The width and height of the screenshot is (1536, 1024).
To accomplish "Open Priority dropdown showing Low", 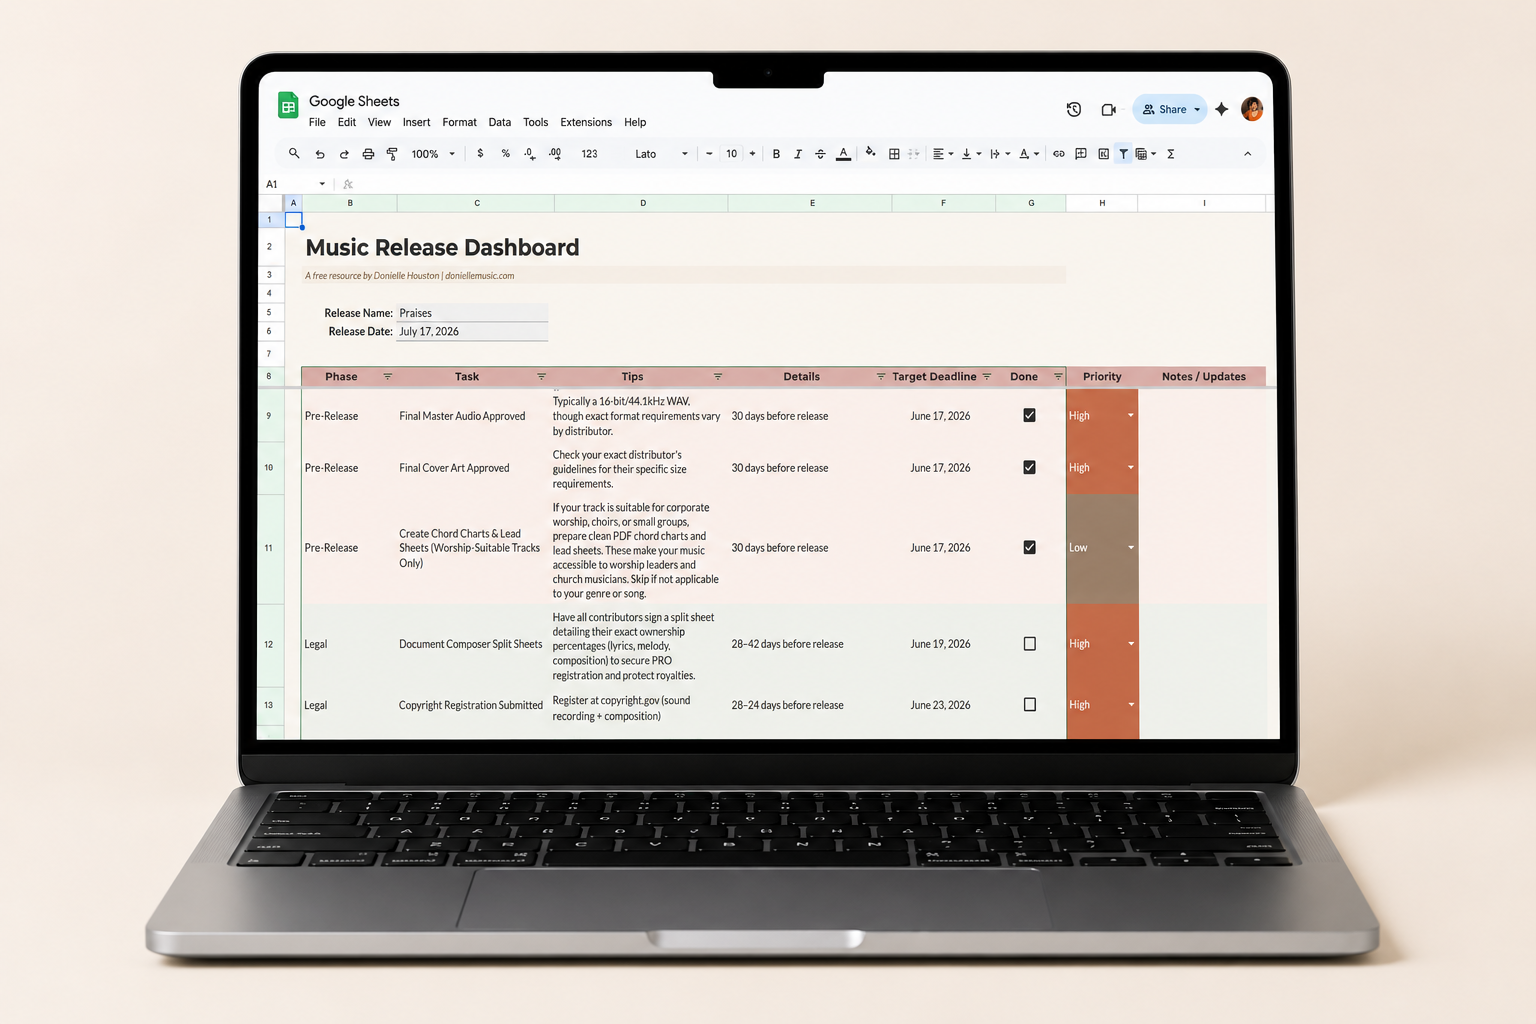I will pyautogui.click(x=1131, y=547).
